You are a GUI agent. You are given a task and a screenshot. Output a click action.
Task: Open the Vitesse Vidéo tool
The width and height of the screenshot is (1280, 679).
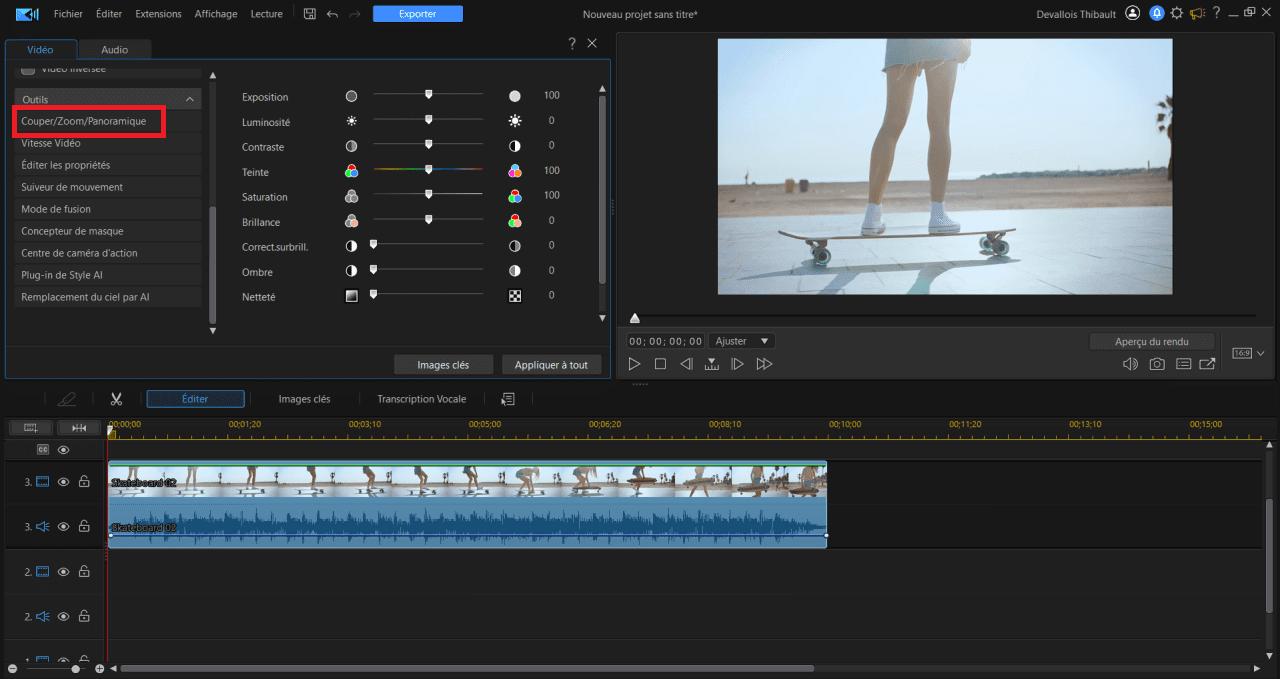(108, 143)
